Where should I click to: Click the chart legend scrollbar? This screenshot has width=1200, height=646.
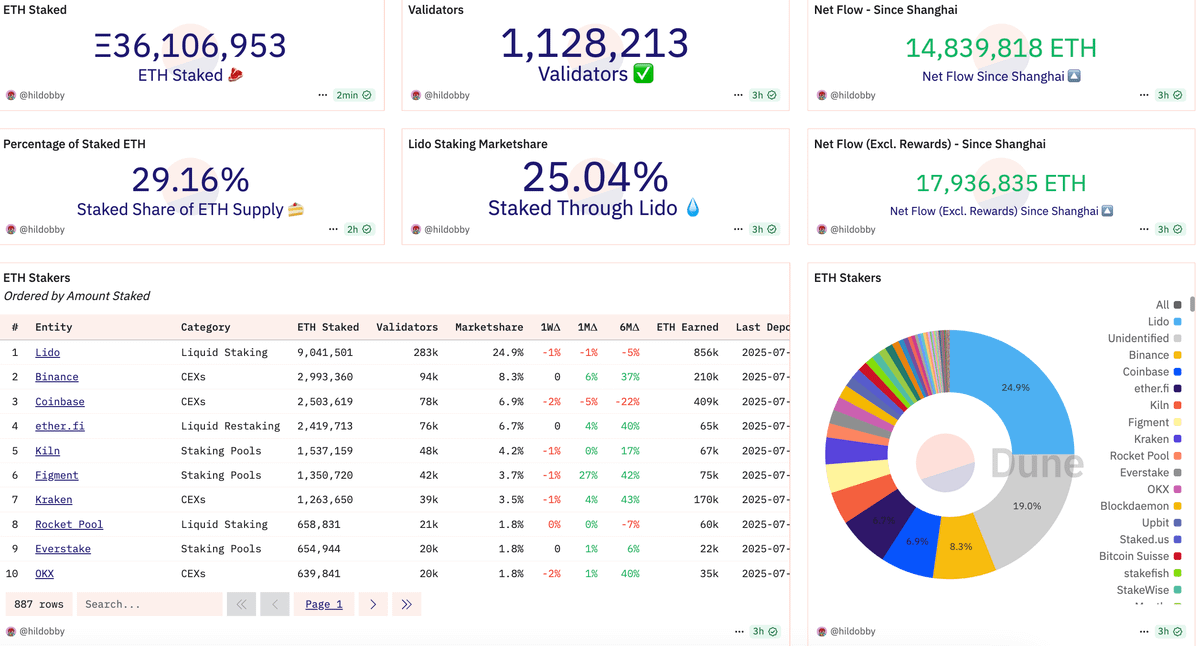[x=1192, y=304]
